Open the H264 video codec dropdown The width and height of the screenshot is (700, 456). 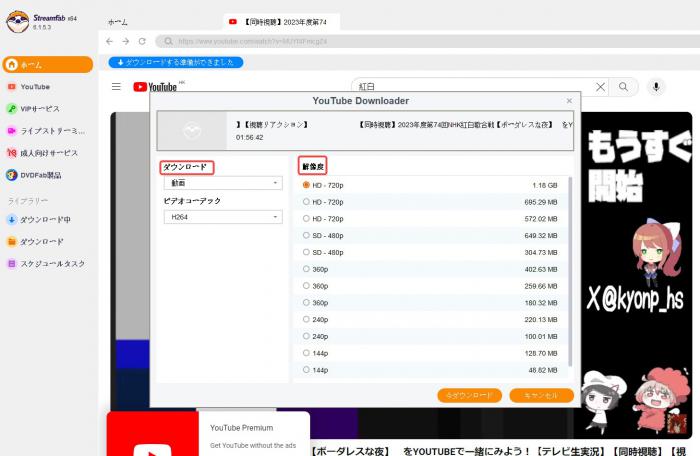coord(223,217)
